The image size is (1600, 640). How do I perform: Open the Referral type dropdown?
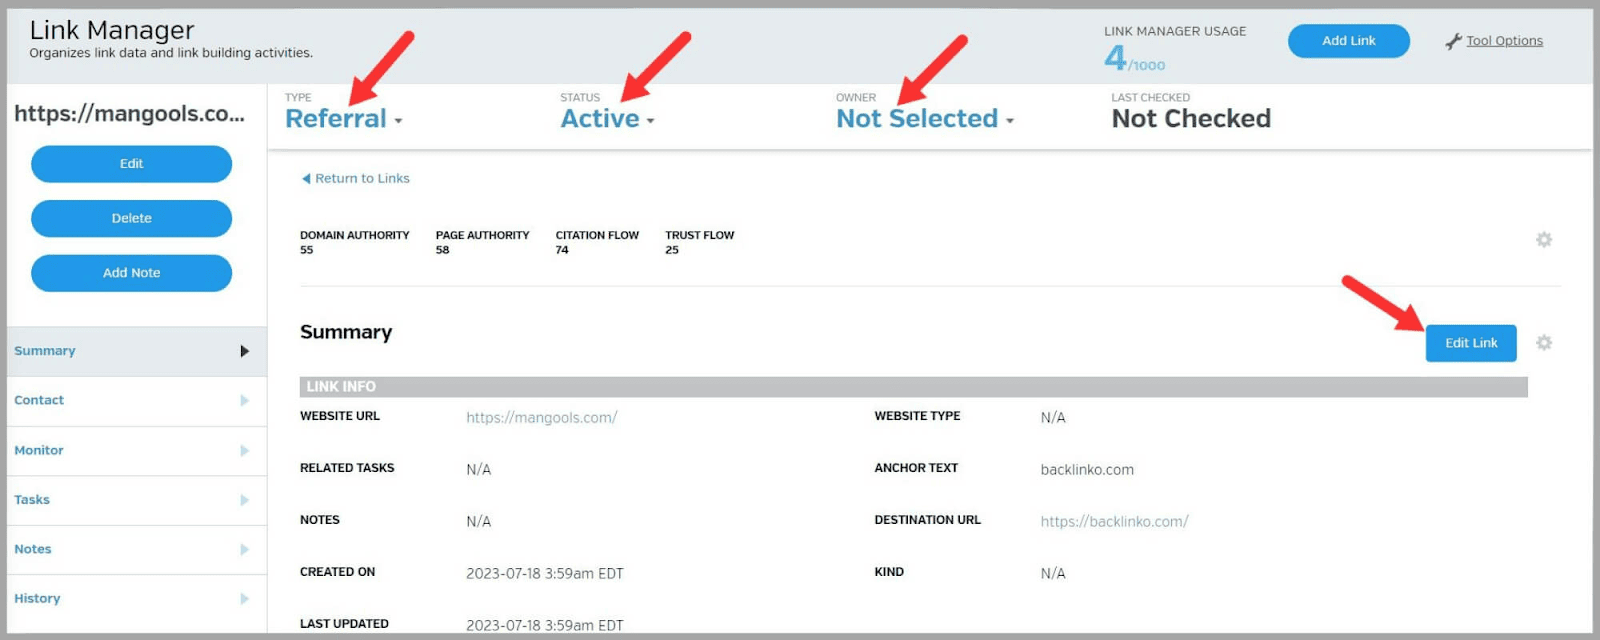click(343, 119)
